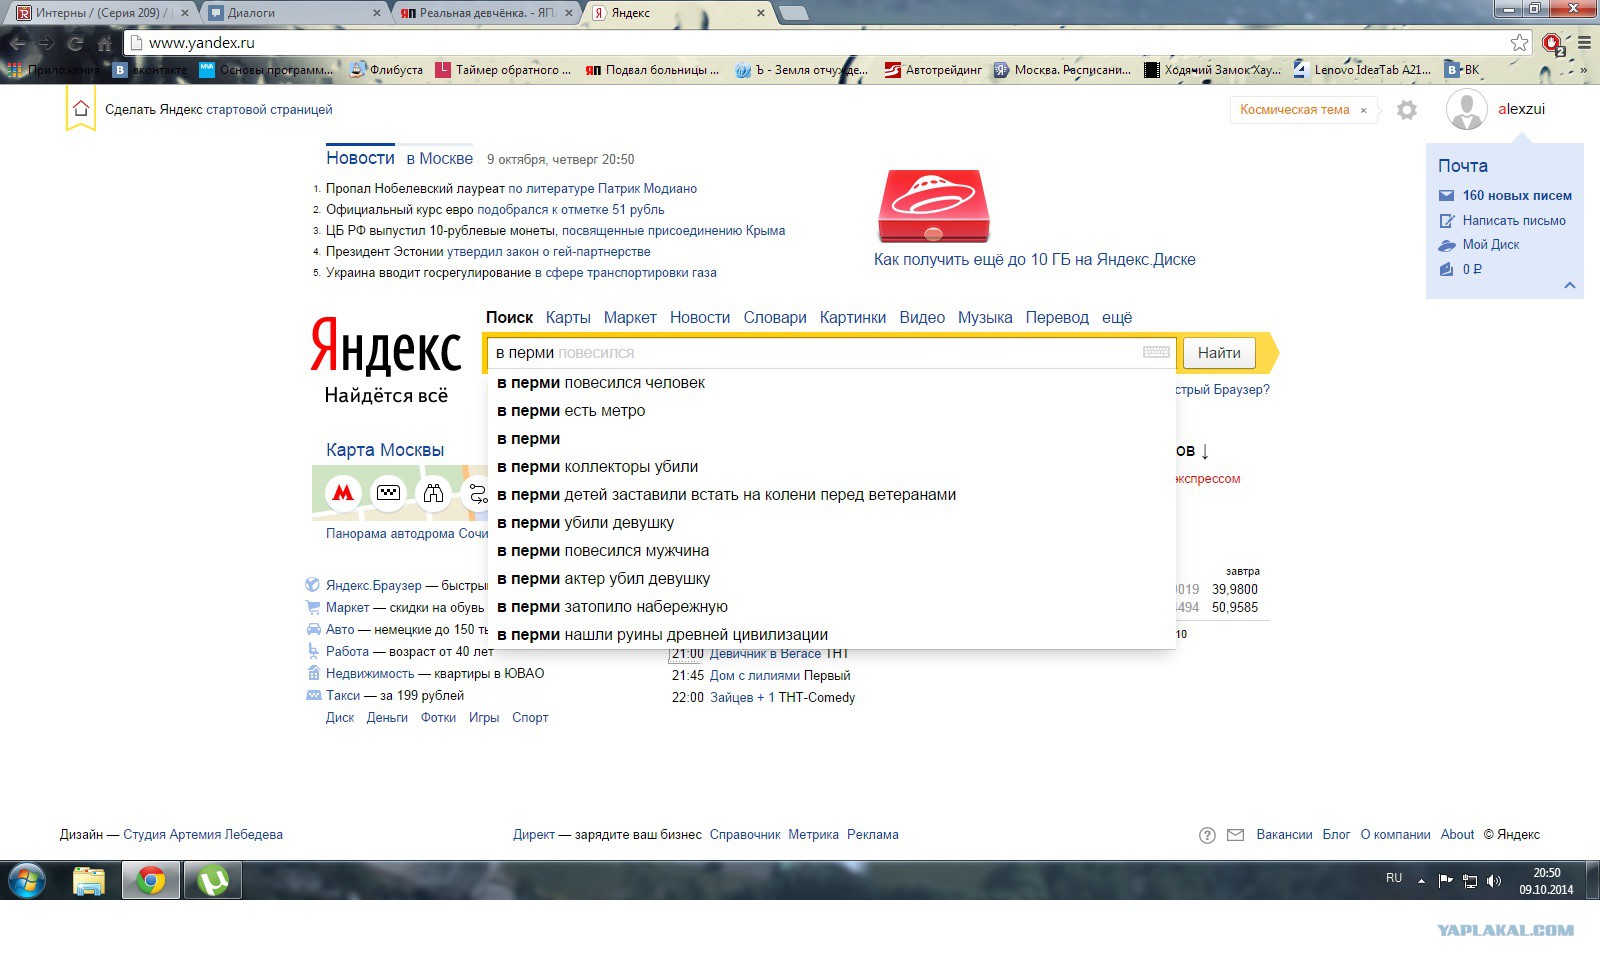
Task: Close the 'Космическая тема' theme tag
Action: click(1363, 110)
